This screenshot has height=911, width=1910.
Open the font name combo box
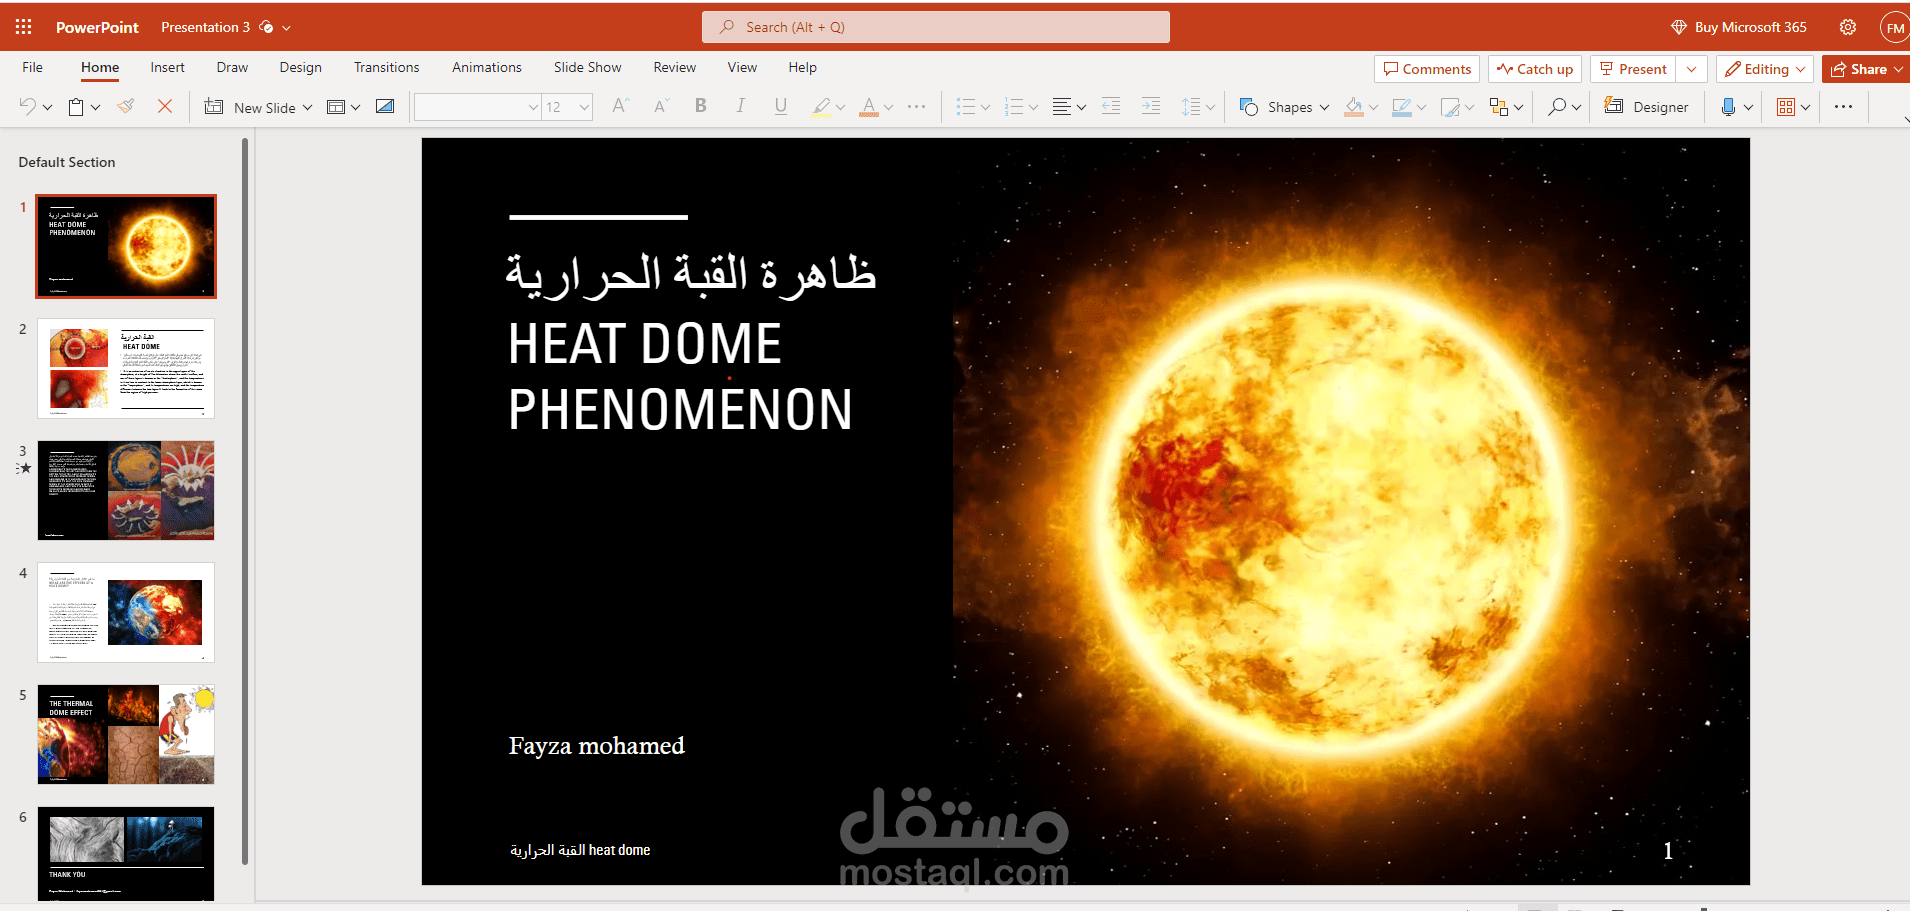click(x=477, y=107)
